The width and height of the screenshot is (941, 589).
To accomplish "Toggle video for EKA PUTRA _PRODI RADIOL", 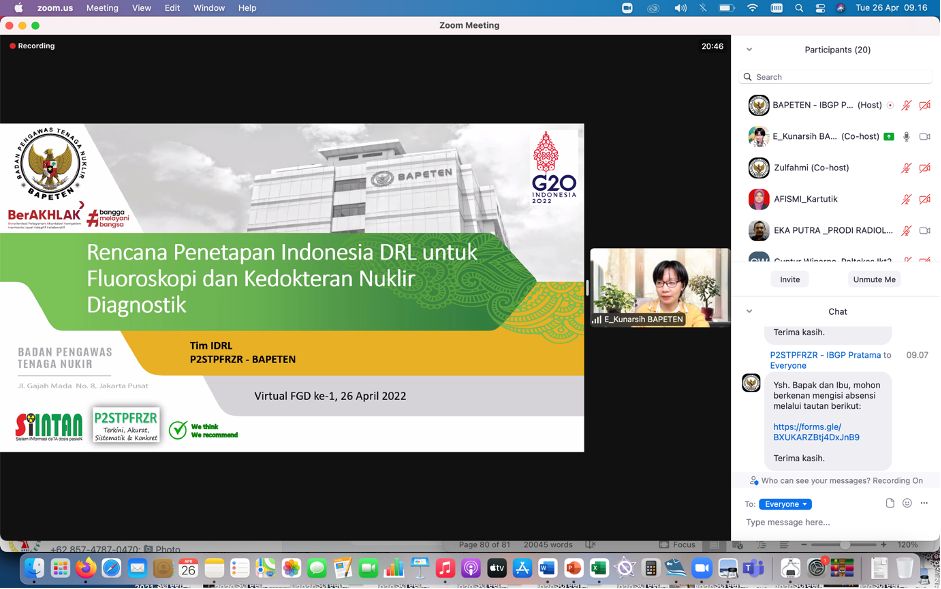I will [925, 230].
